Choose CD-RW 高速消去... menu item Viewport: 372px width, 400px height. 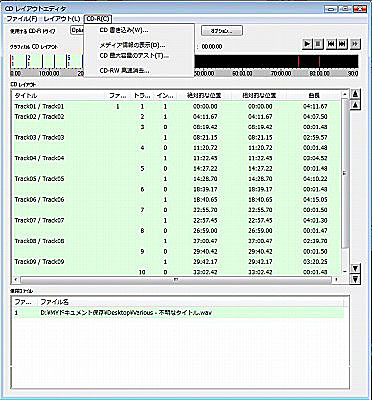(124, 70)
